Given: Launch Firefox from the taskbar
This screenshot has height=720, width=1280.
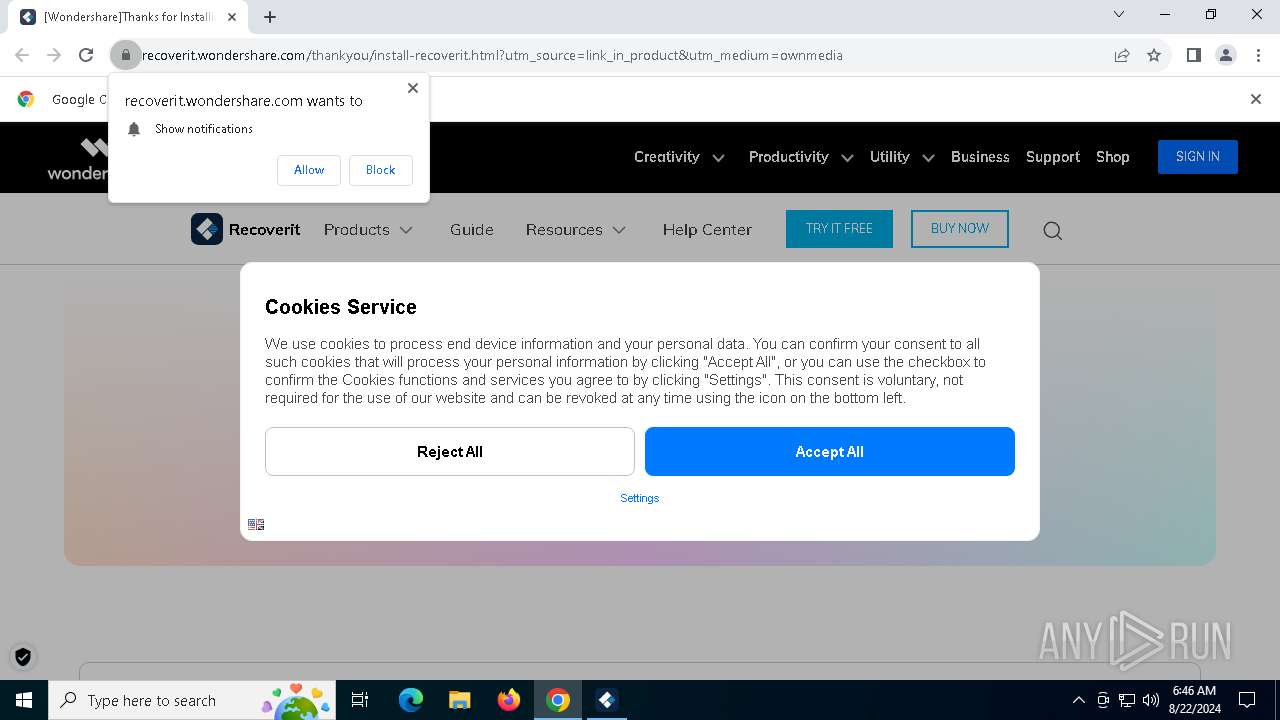Looking at the screenshot, I should point(509,700).
